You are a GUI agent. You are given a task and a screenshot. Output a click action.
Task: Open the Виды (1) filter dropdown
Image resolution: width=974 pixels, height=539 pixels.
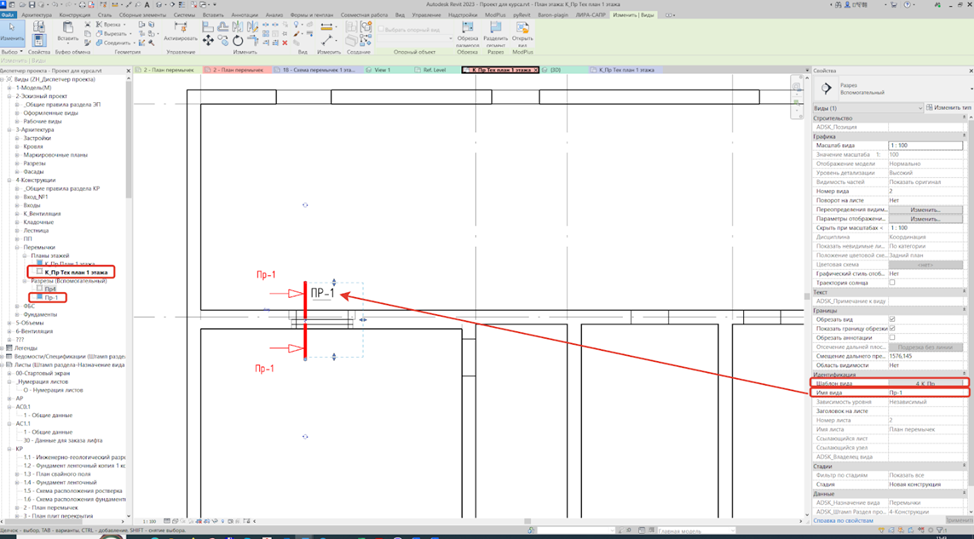[867, 108]
